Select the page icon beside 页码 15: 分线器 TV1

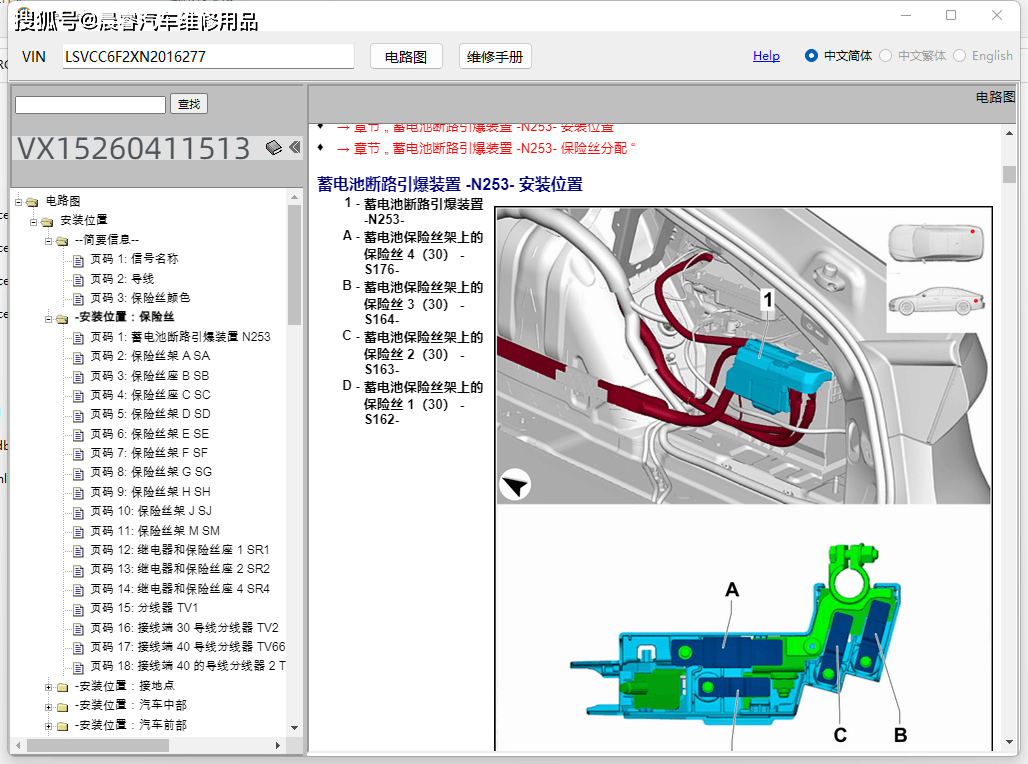78,607
